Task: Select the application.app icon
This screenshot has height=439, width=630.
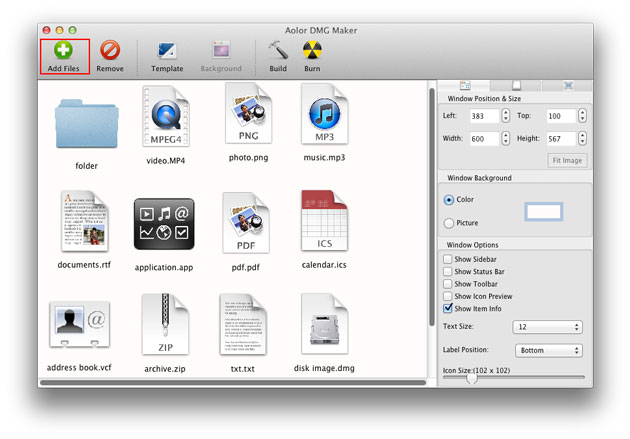Action: (163, 223)
